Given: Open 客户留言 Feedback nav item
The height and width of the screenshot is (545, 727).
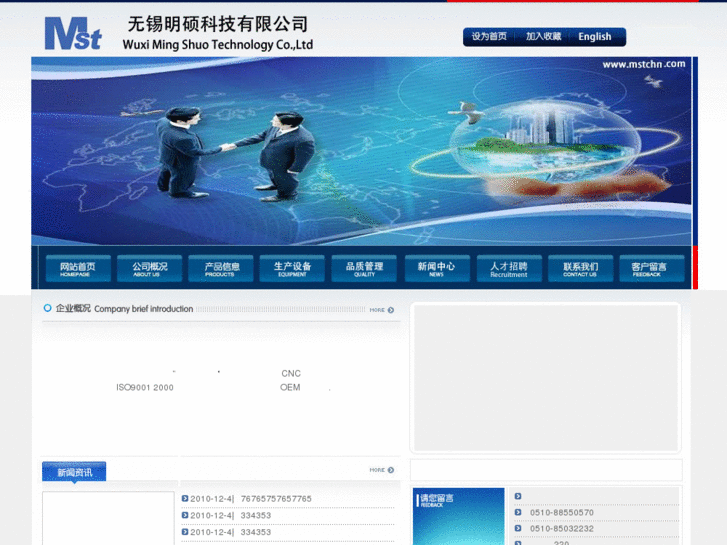Looking at the screenshot, I should pyautogui.click(x=652, y=269).
